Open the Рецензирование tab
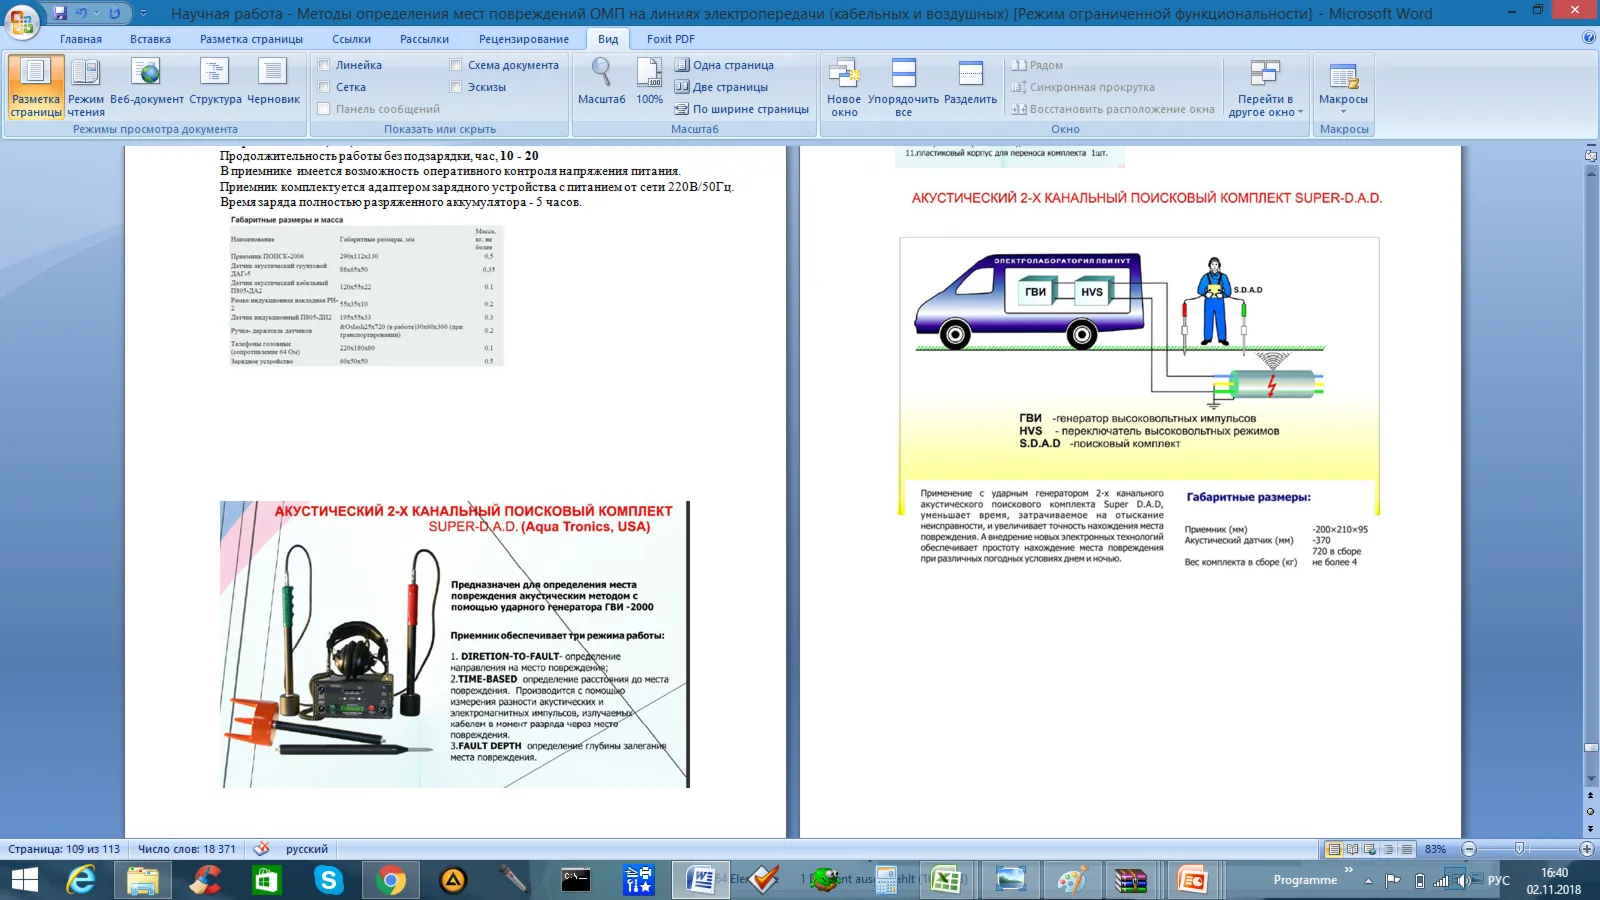1600x900 pixels. coord(524,39)
